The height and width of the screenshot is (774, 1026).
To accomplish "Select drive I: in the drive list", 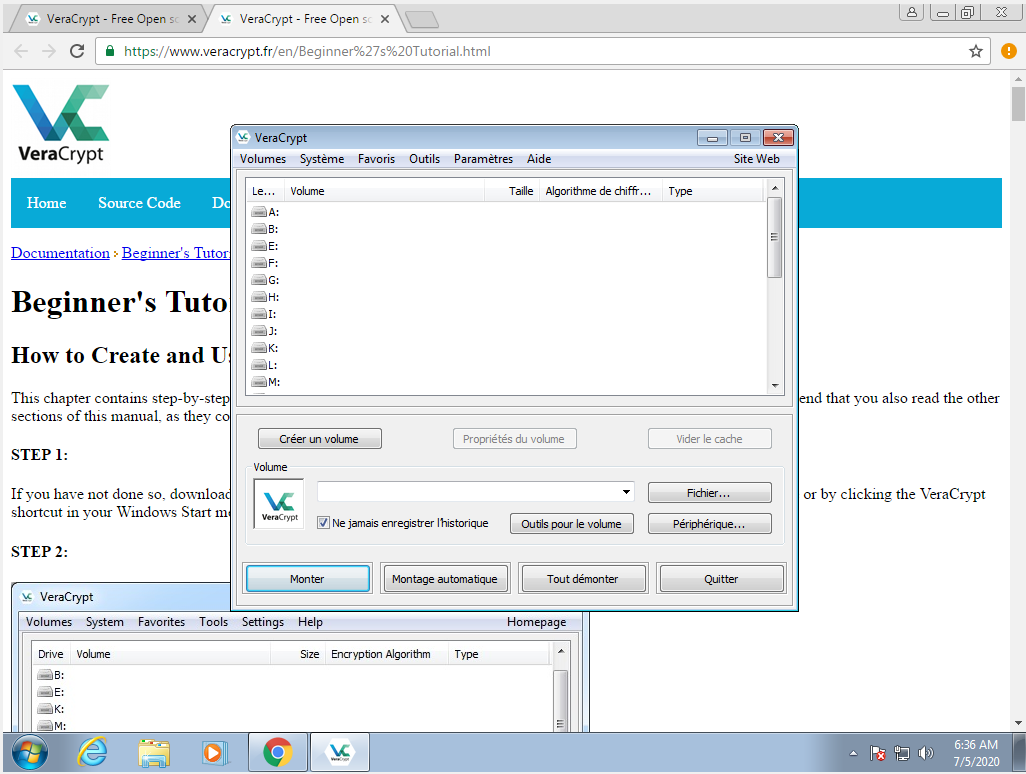I will click(264, 314).
